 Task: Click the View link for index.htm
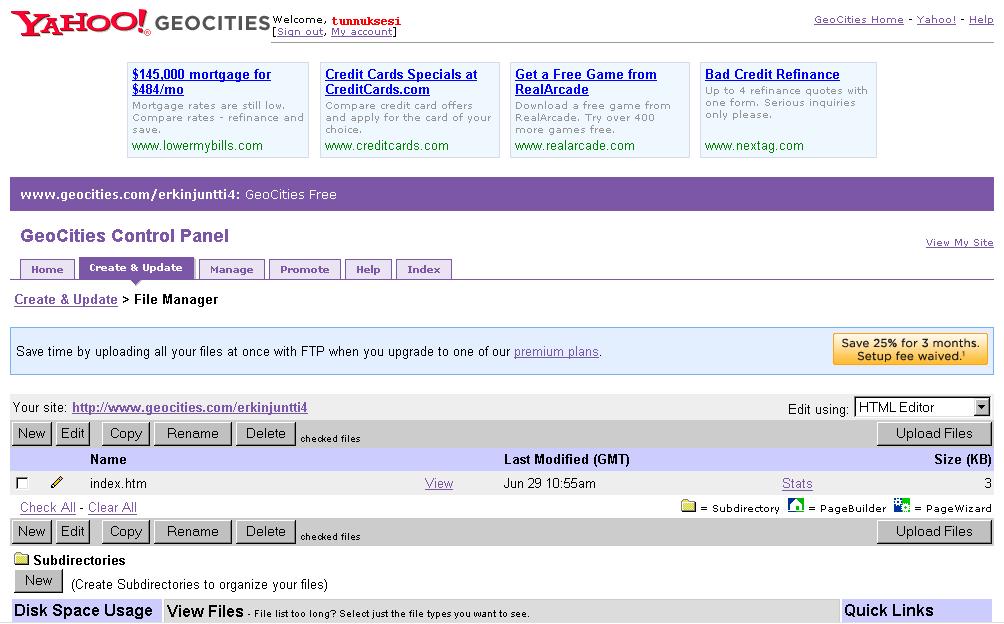click(438, 484)
